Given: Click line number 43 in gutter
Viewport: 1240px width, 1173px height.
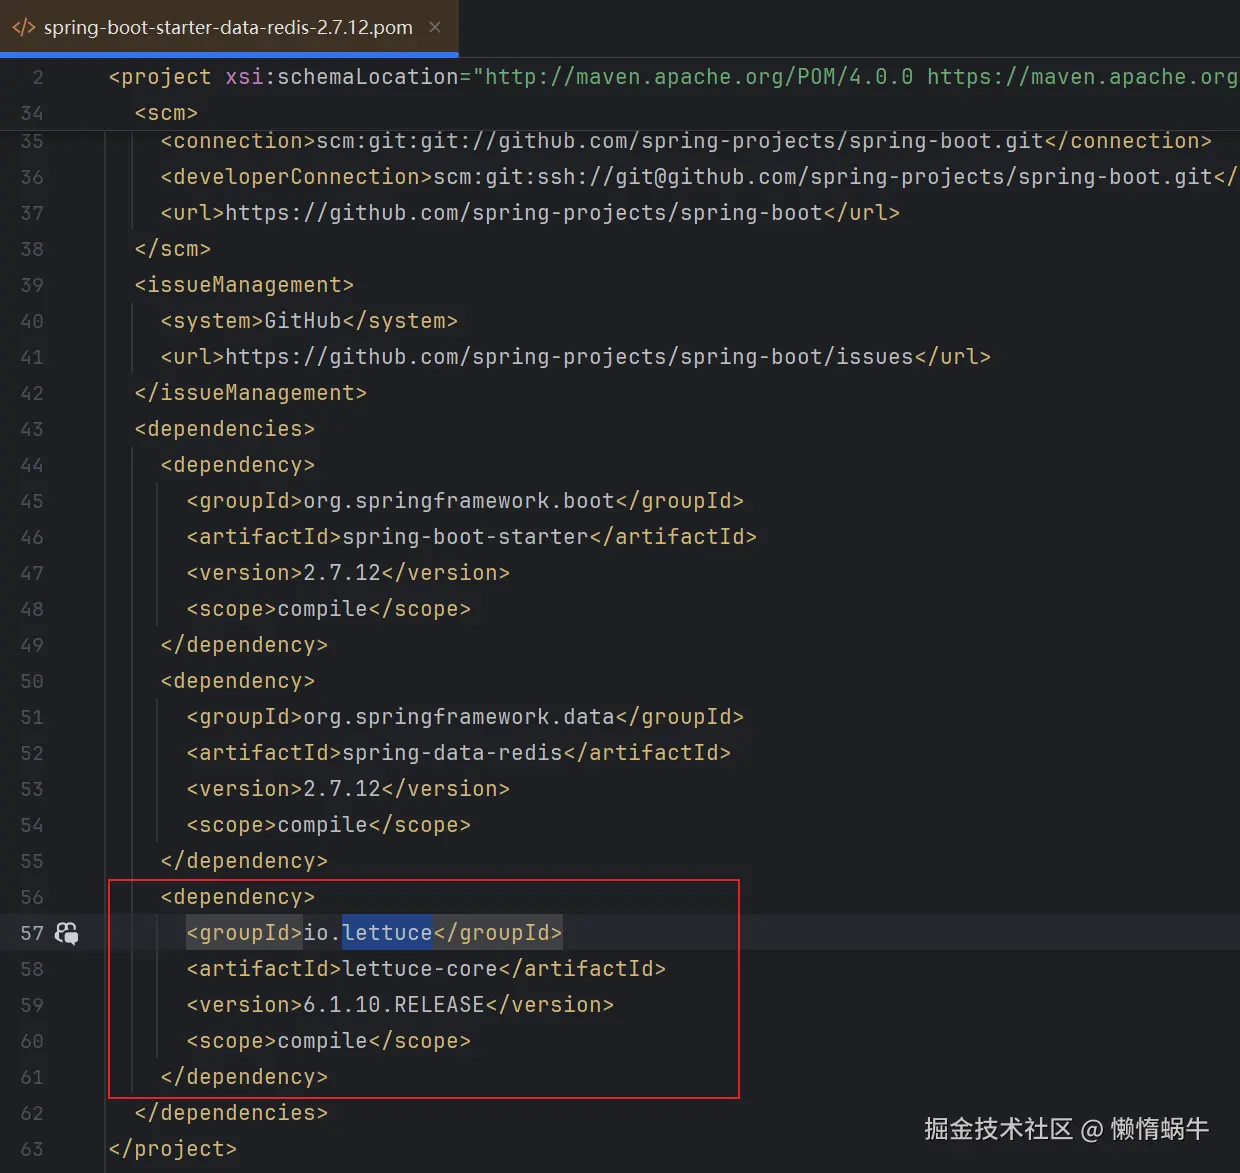Looking at the screenshot, I should 32,429.
